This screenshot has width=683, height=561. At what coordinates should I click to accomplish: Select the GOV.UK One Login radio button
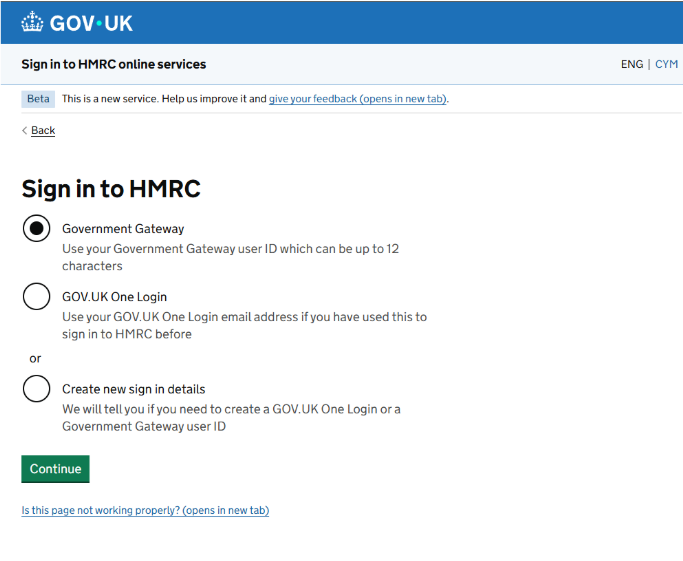(x=37, y=297)
